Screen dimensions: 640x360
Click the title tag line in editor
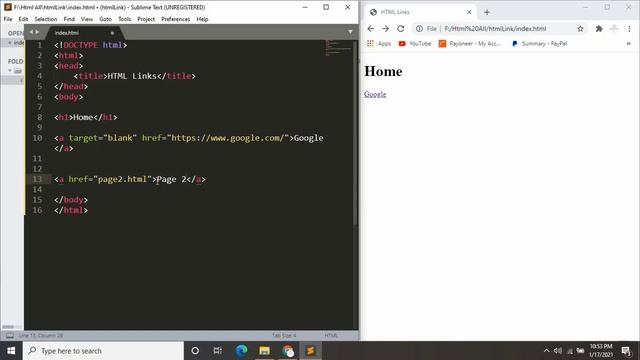pos(135,76)
